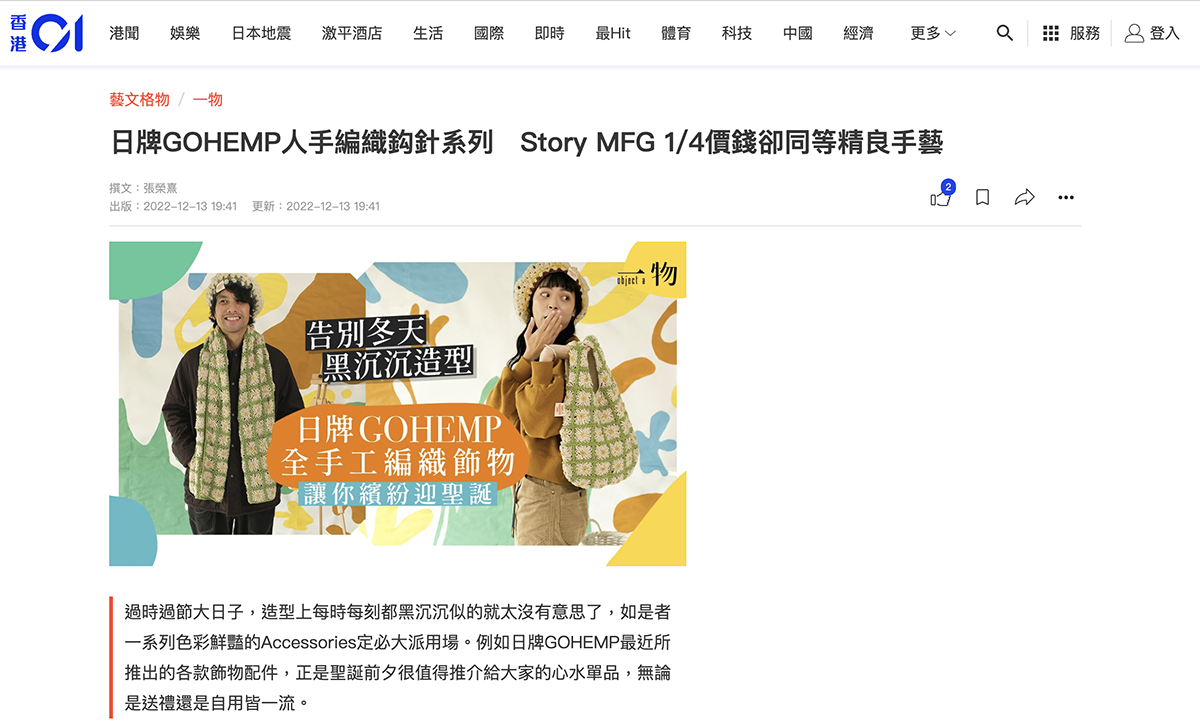Open the 日本地震 topic
The width and height of the screenshot is (1200, 728).
pos(261,33)
